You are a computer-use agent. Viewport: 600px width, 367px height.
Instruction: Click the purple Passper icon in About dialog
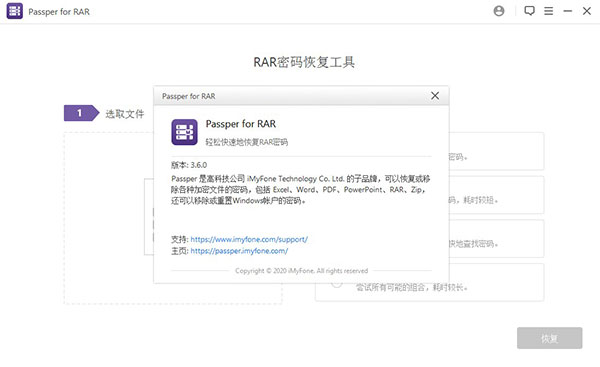click(184, 132)
